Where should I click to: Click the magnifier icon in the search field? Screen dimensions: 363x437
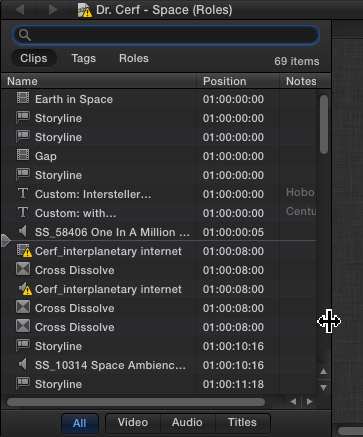[x=25, y=35]
